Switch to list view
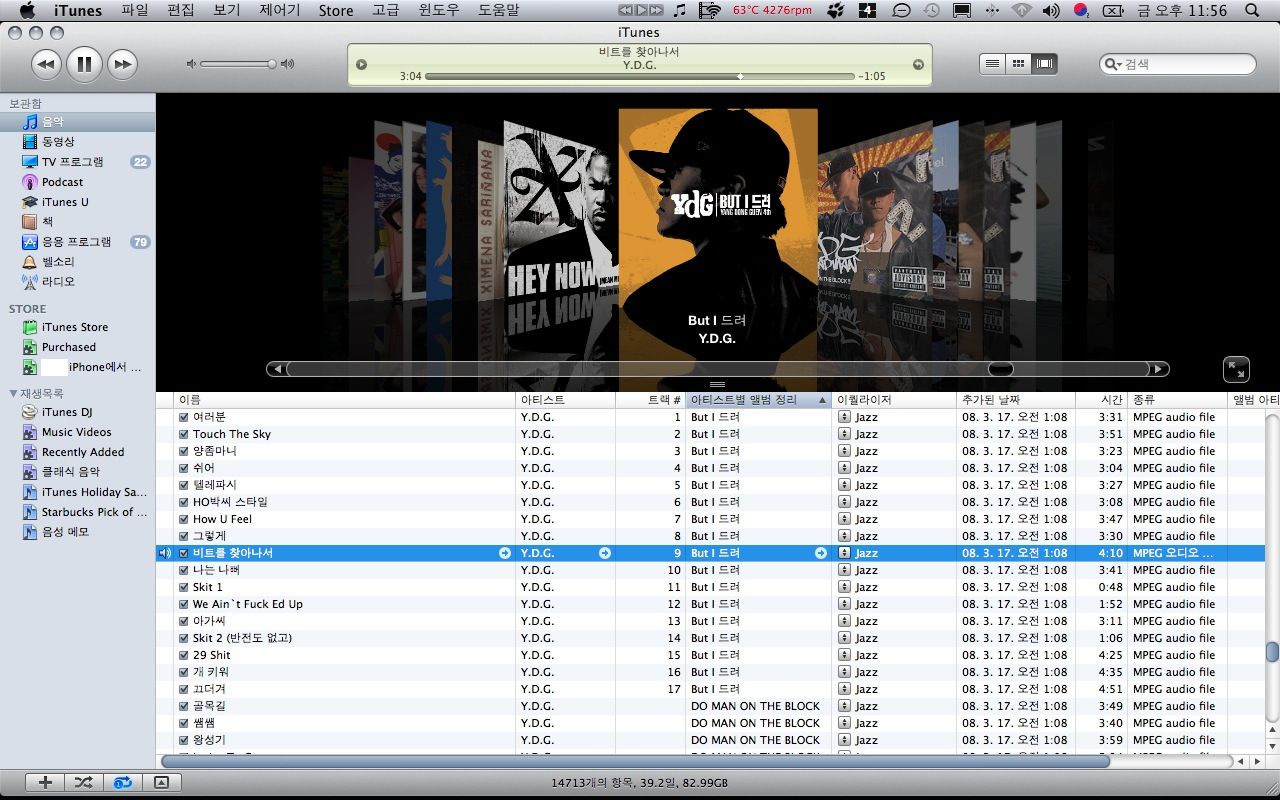The width and height of the screenshot is (1280, 800). tap(992, 63)
